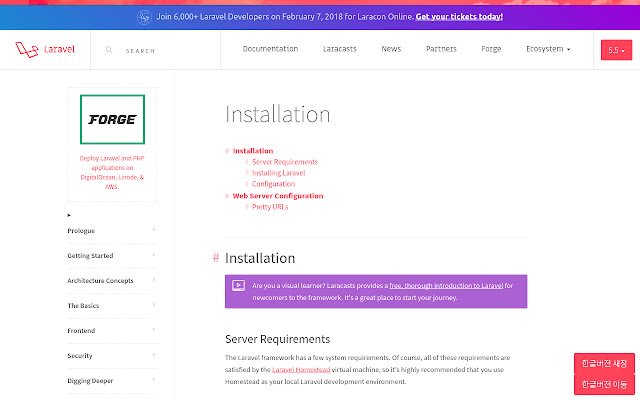Expand the Prologue sidebar section
Viewport: 640px width, 400px height.
[110, 230]
